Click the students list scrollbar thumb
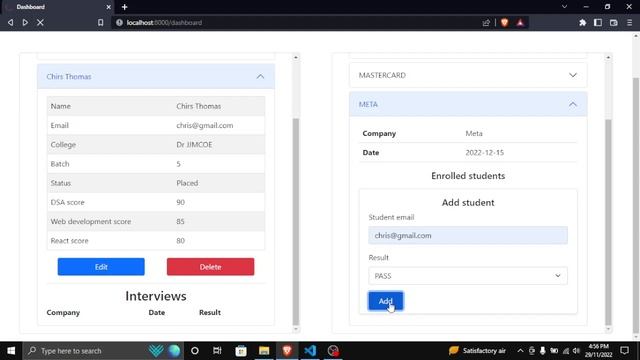 point(296,222)
